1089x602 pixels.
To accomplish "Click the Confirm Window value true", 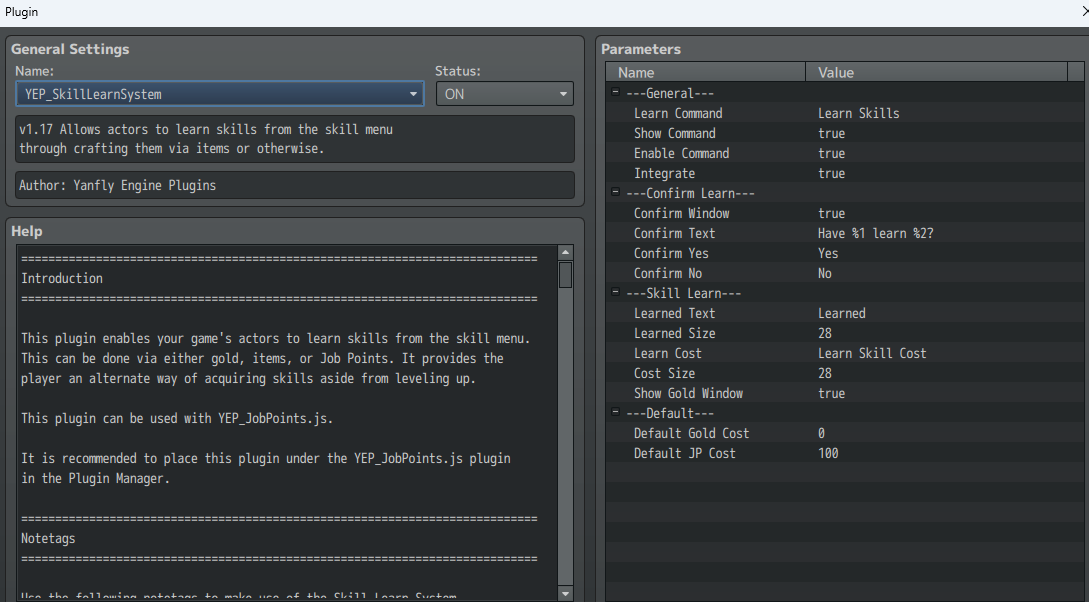I will point(831,213).
